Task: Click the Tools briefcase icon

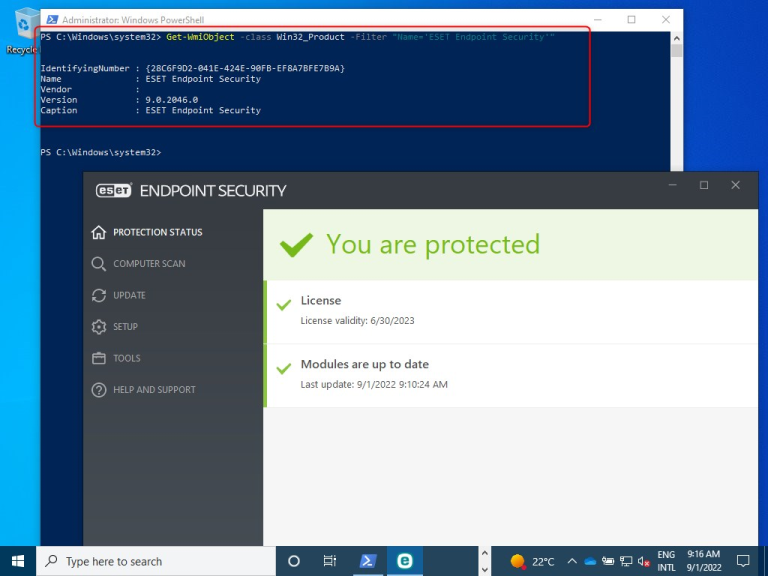Action: [98, 358]
